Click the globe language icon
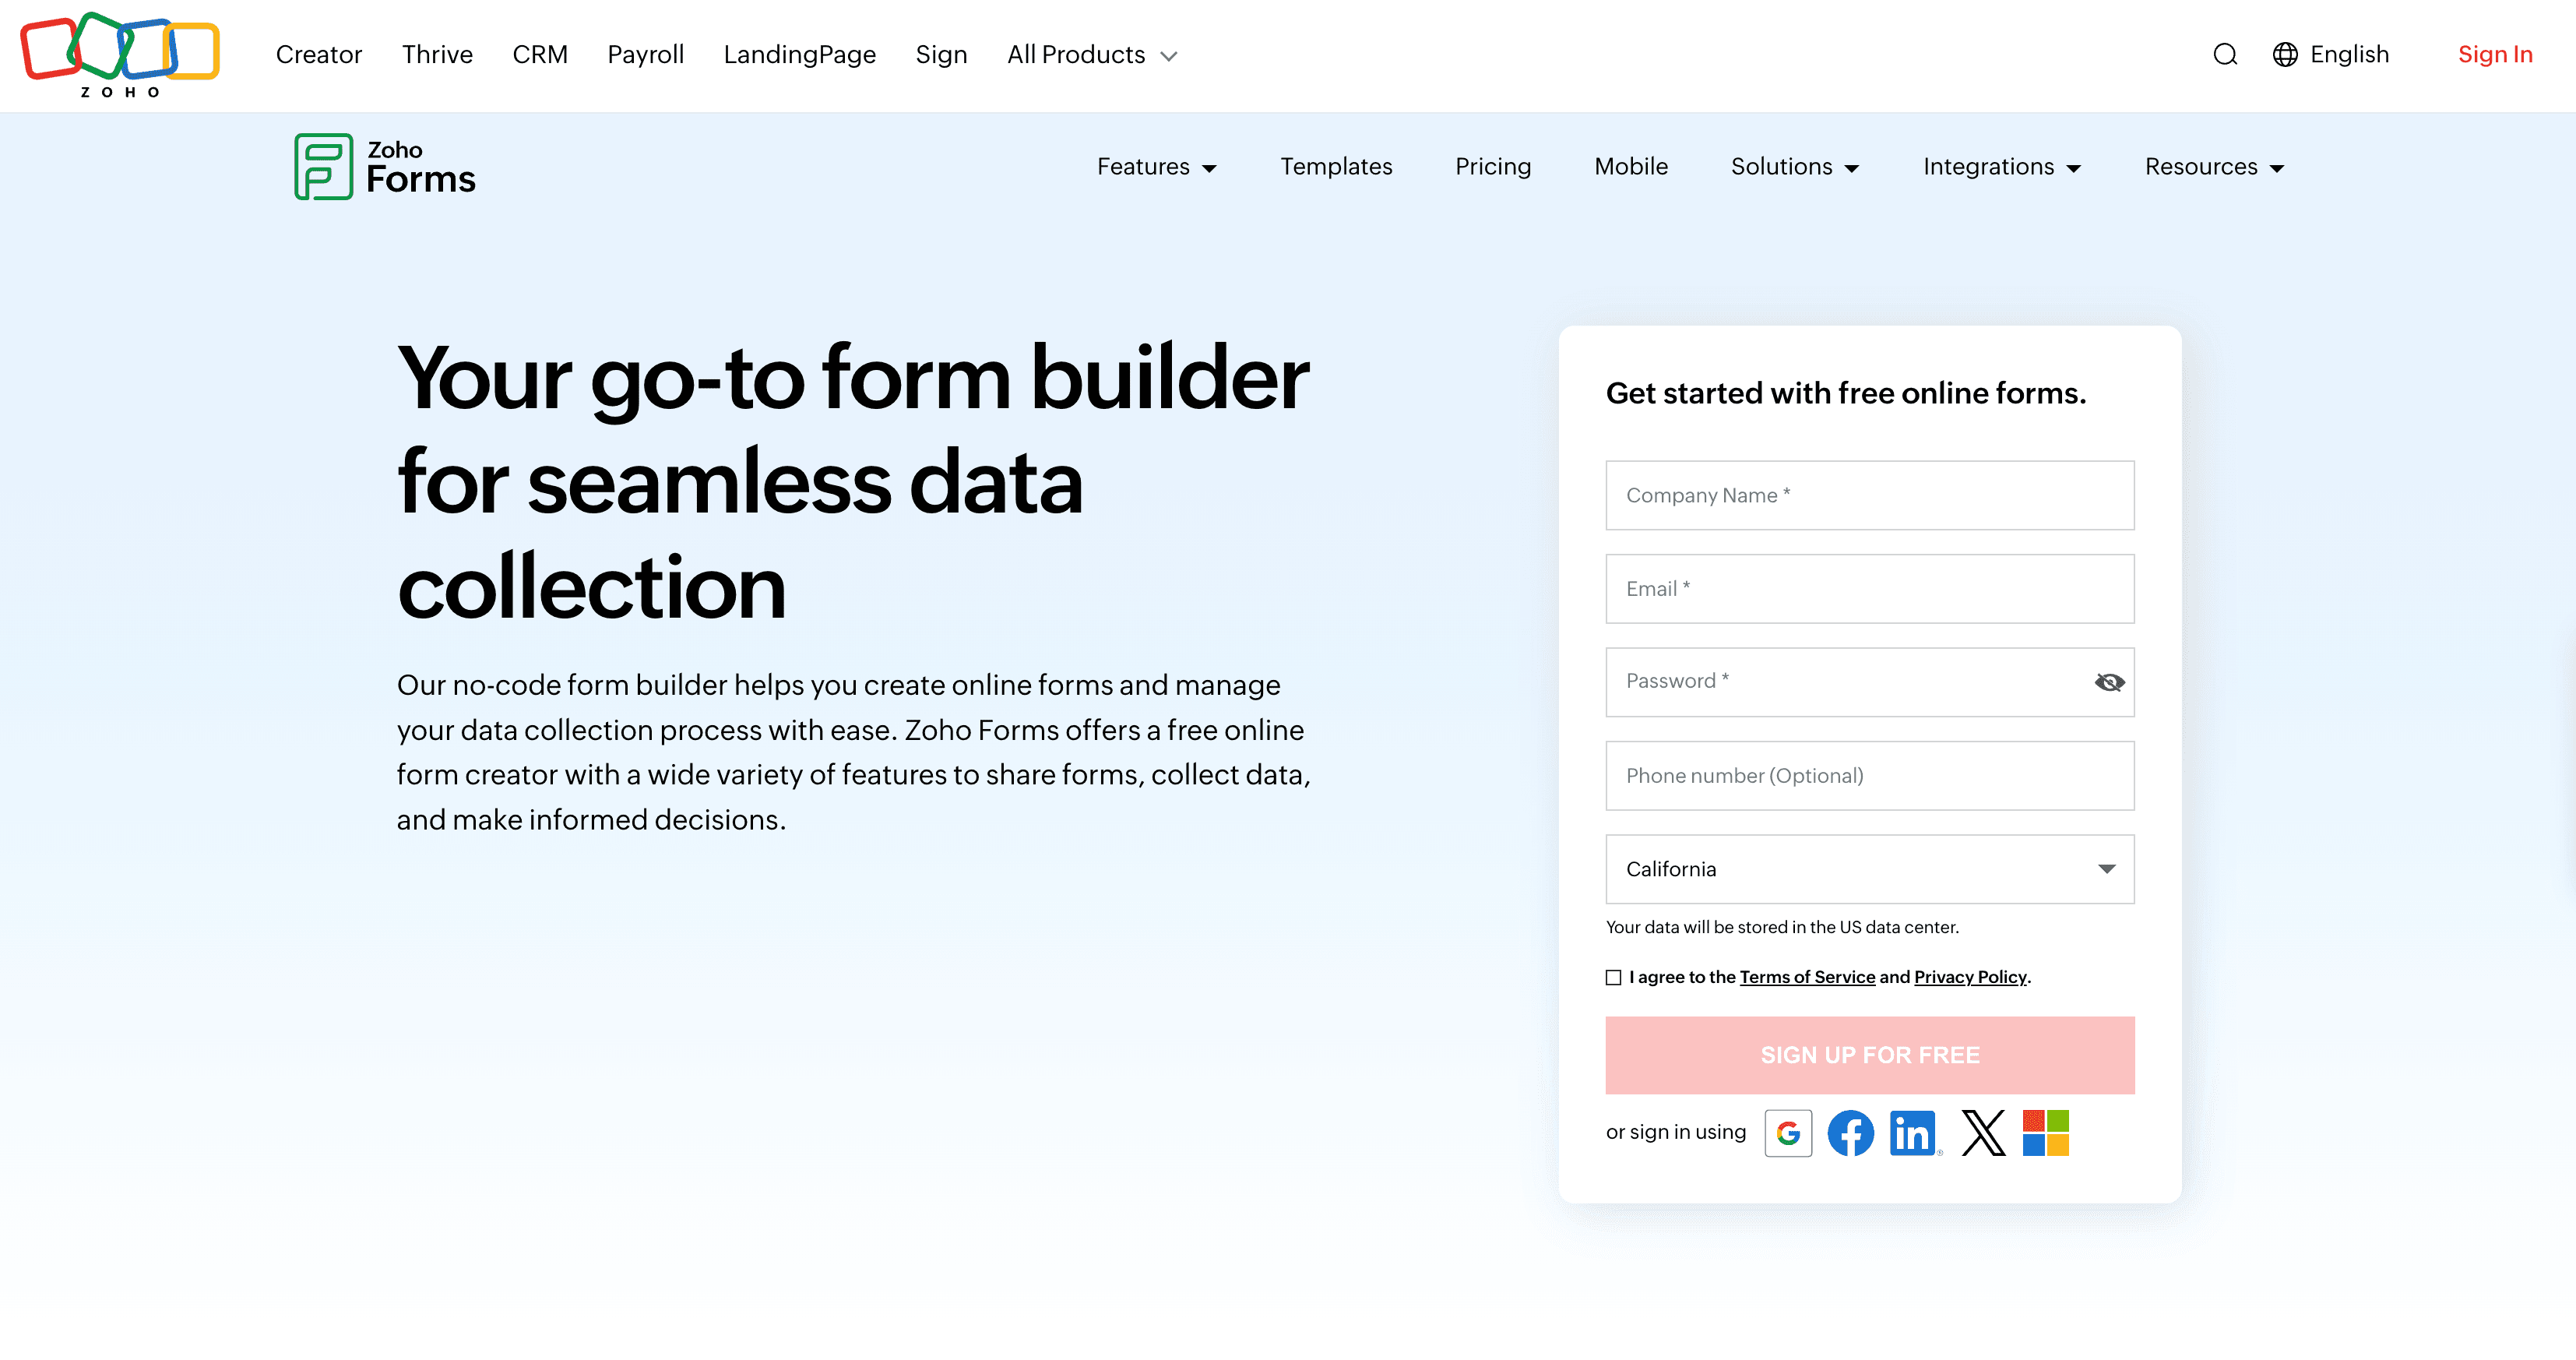This screenshot has height=1360, width=2576. click(2286, 54)
